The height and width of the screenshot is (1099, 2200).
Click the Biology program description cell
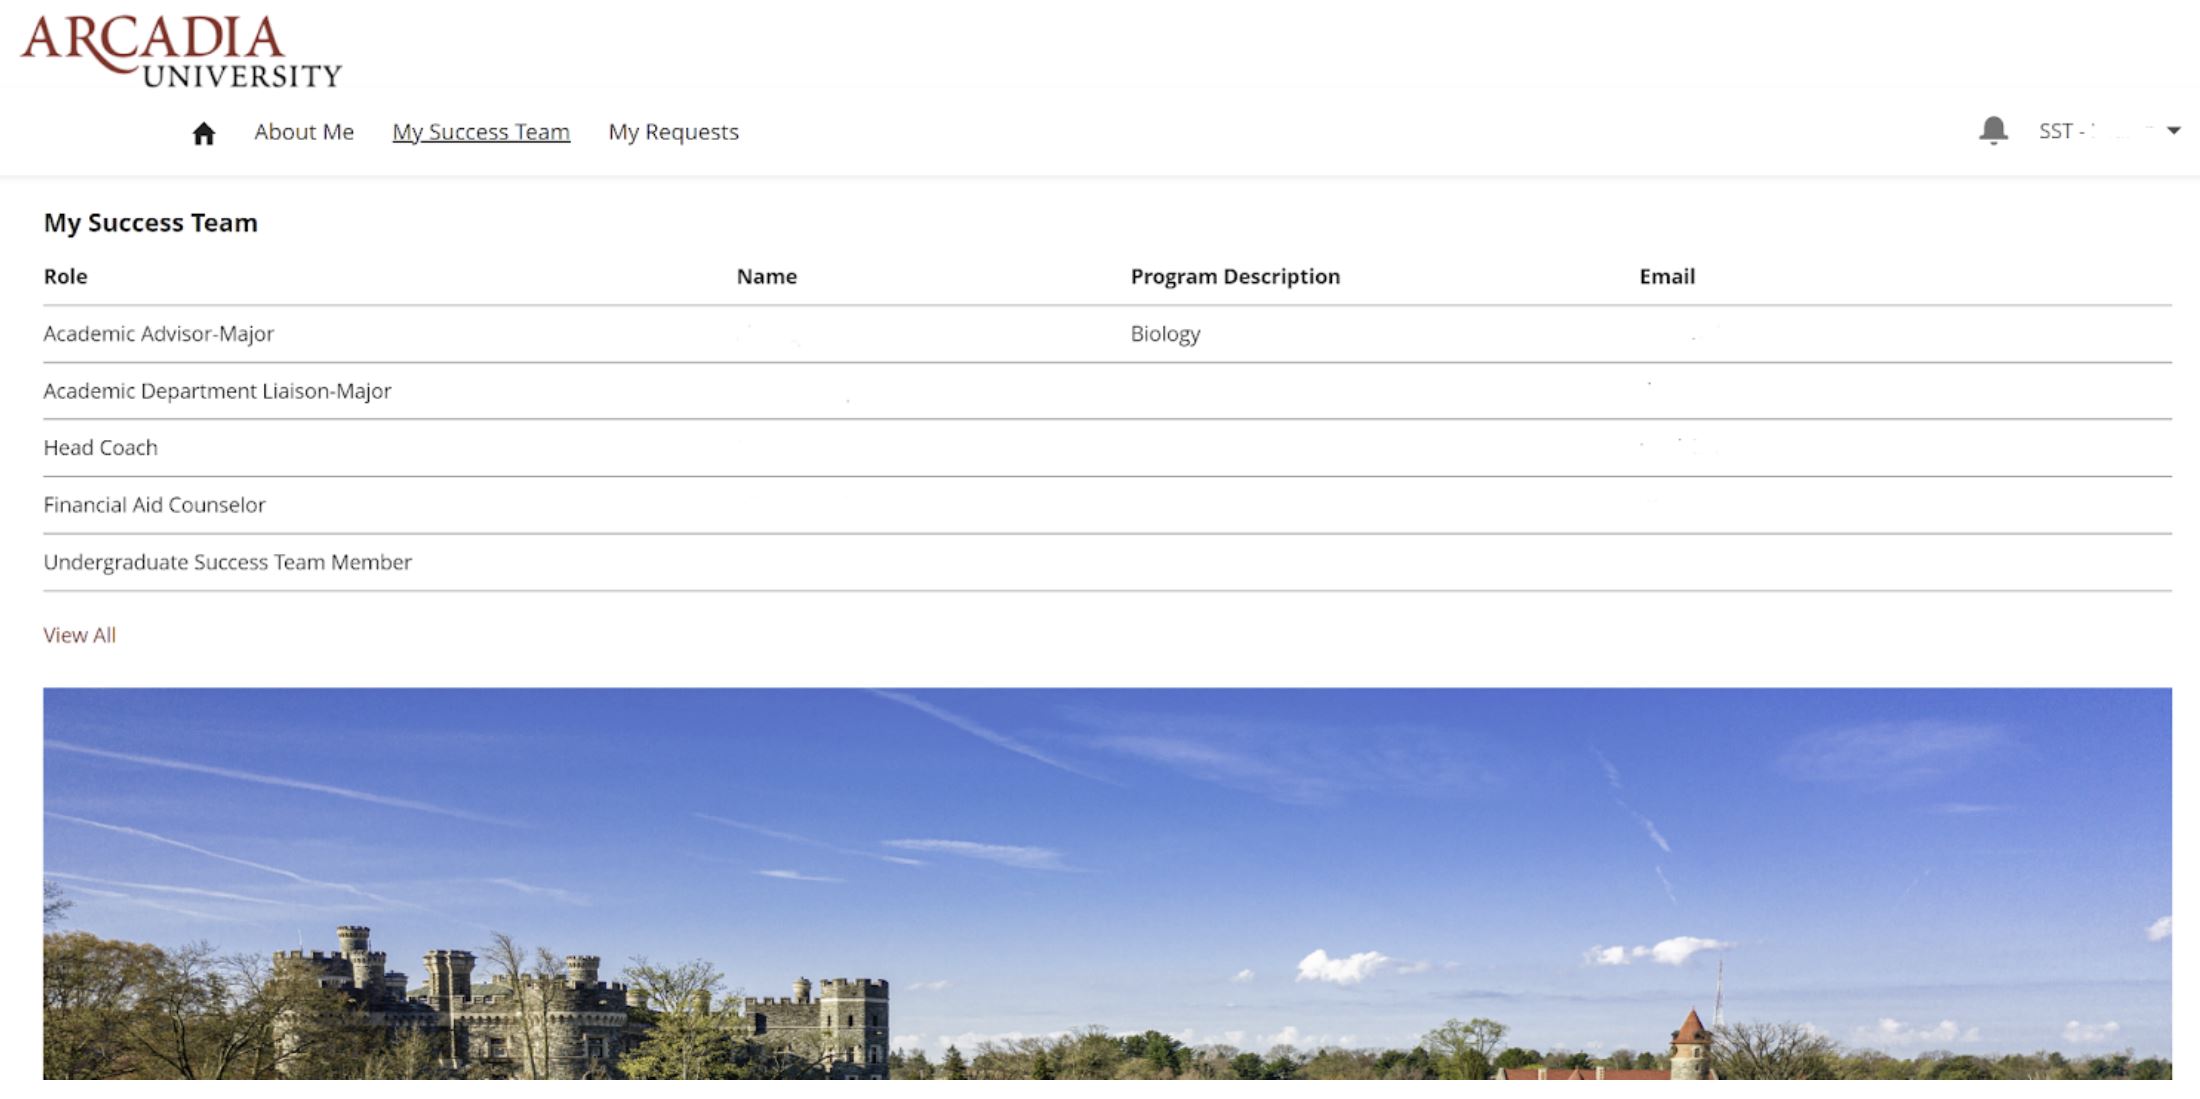[1165, 334]
